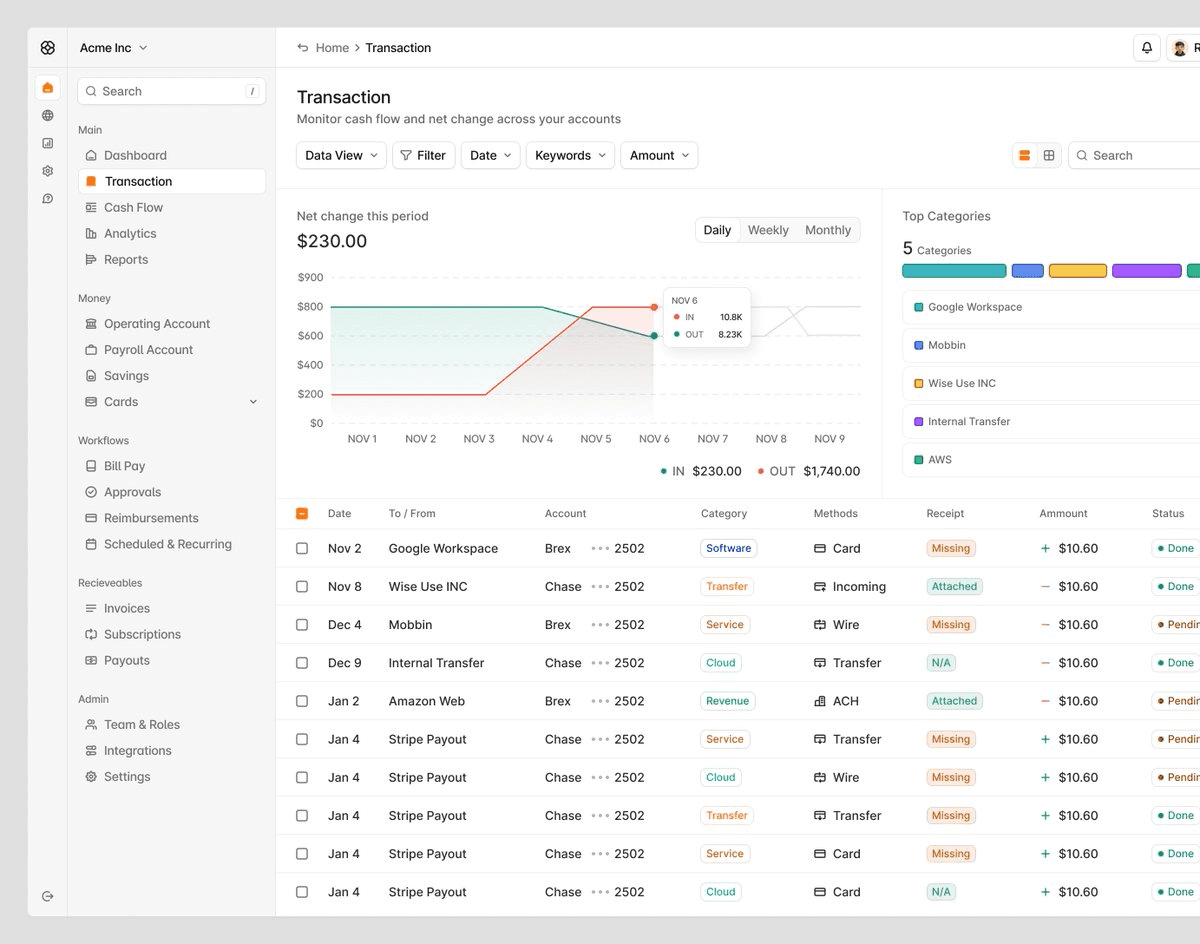The width and height of the screenshot is (1200, 944).
Task: Check the Dec 4 Mobbin row
Action: click(302, 625)
